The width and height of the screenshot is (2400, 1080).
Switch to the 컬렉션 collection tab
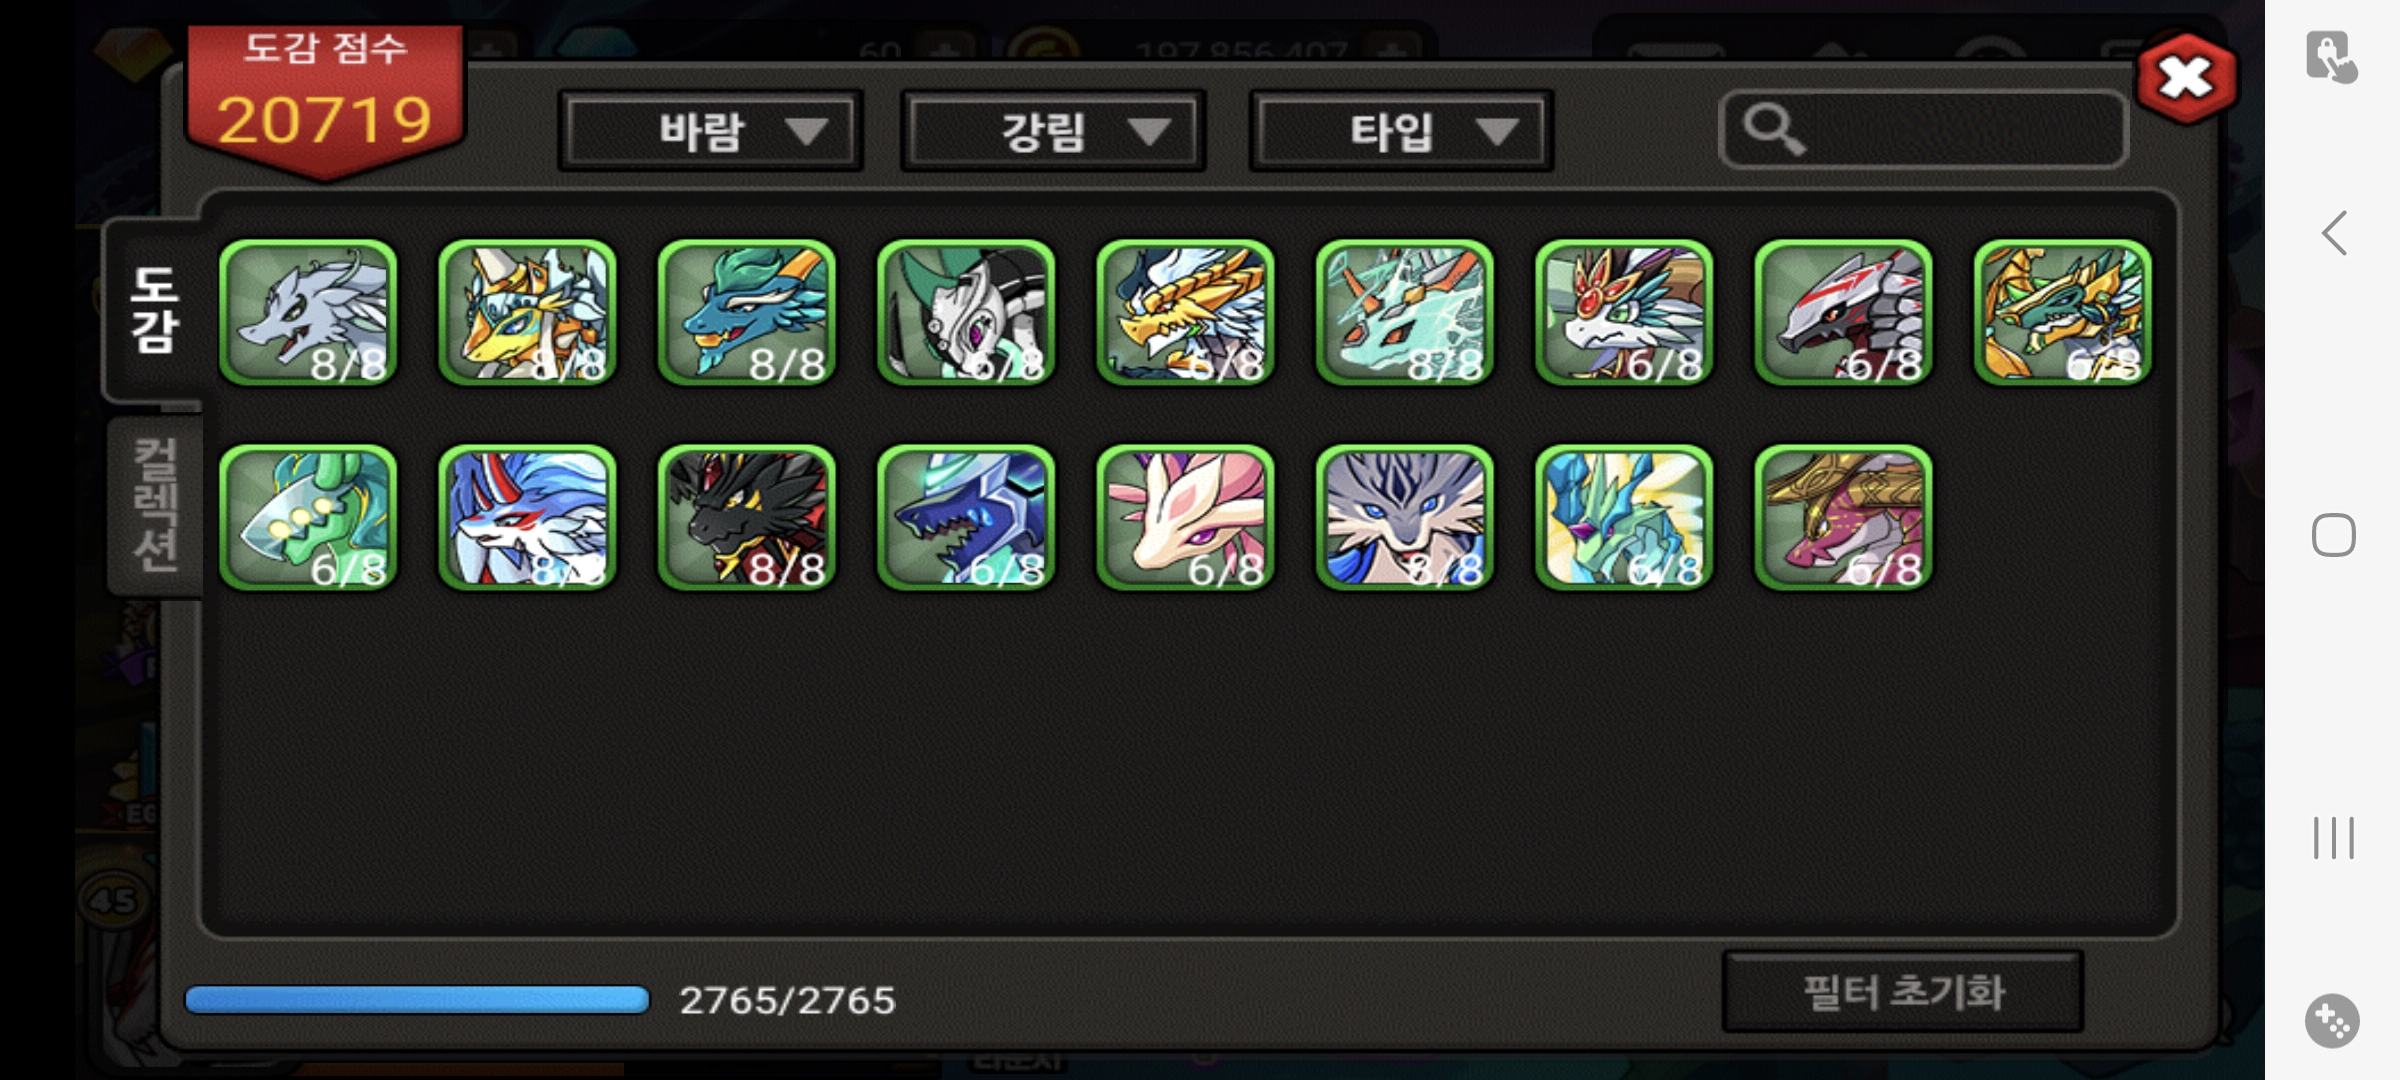pyautogui.click(x=156, y=506)
